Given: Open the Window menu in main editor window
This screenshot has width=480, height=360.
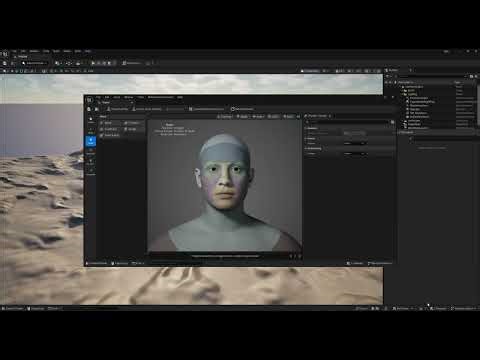Looking at the screenshot, I should point(34,51).
